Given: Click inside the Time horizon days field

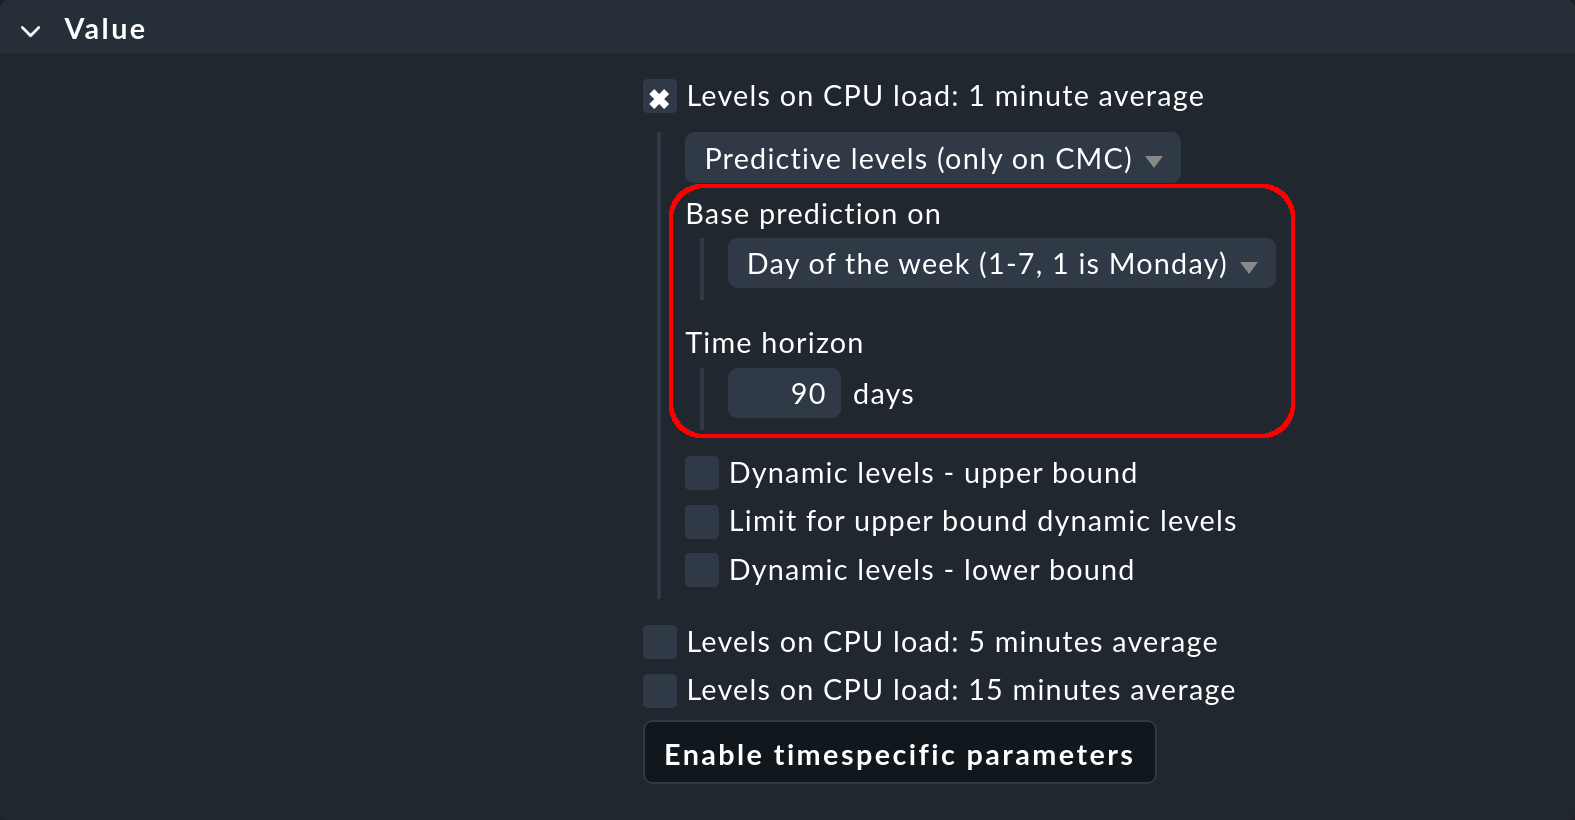Looking at the screenshot, I should [784, 393].
